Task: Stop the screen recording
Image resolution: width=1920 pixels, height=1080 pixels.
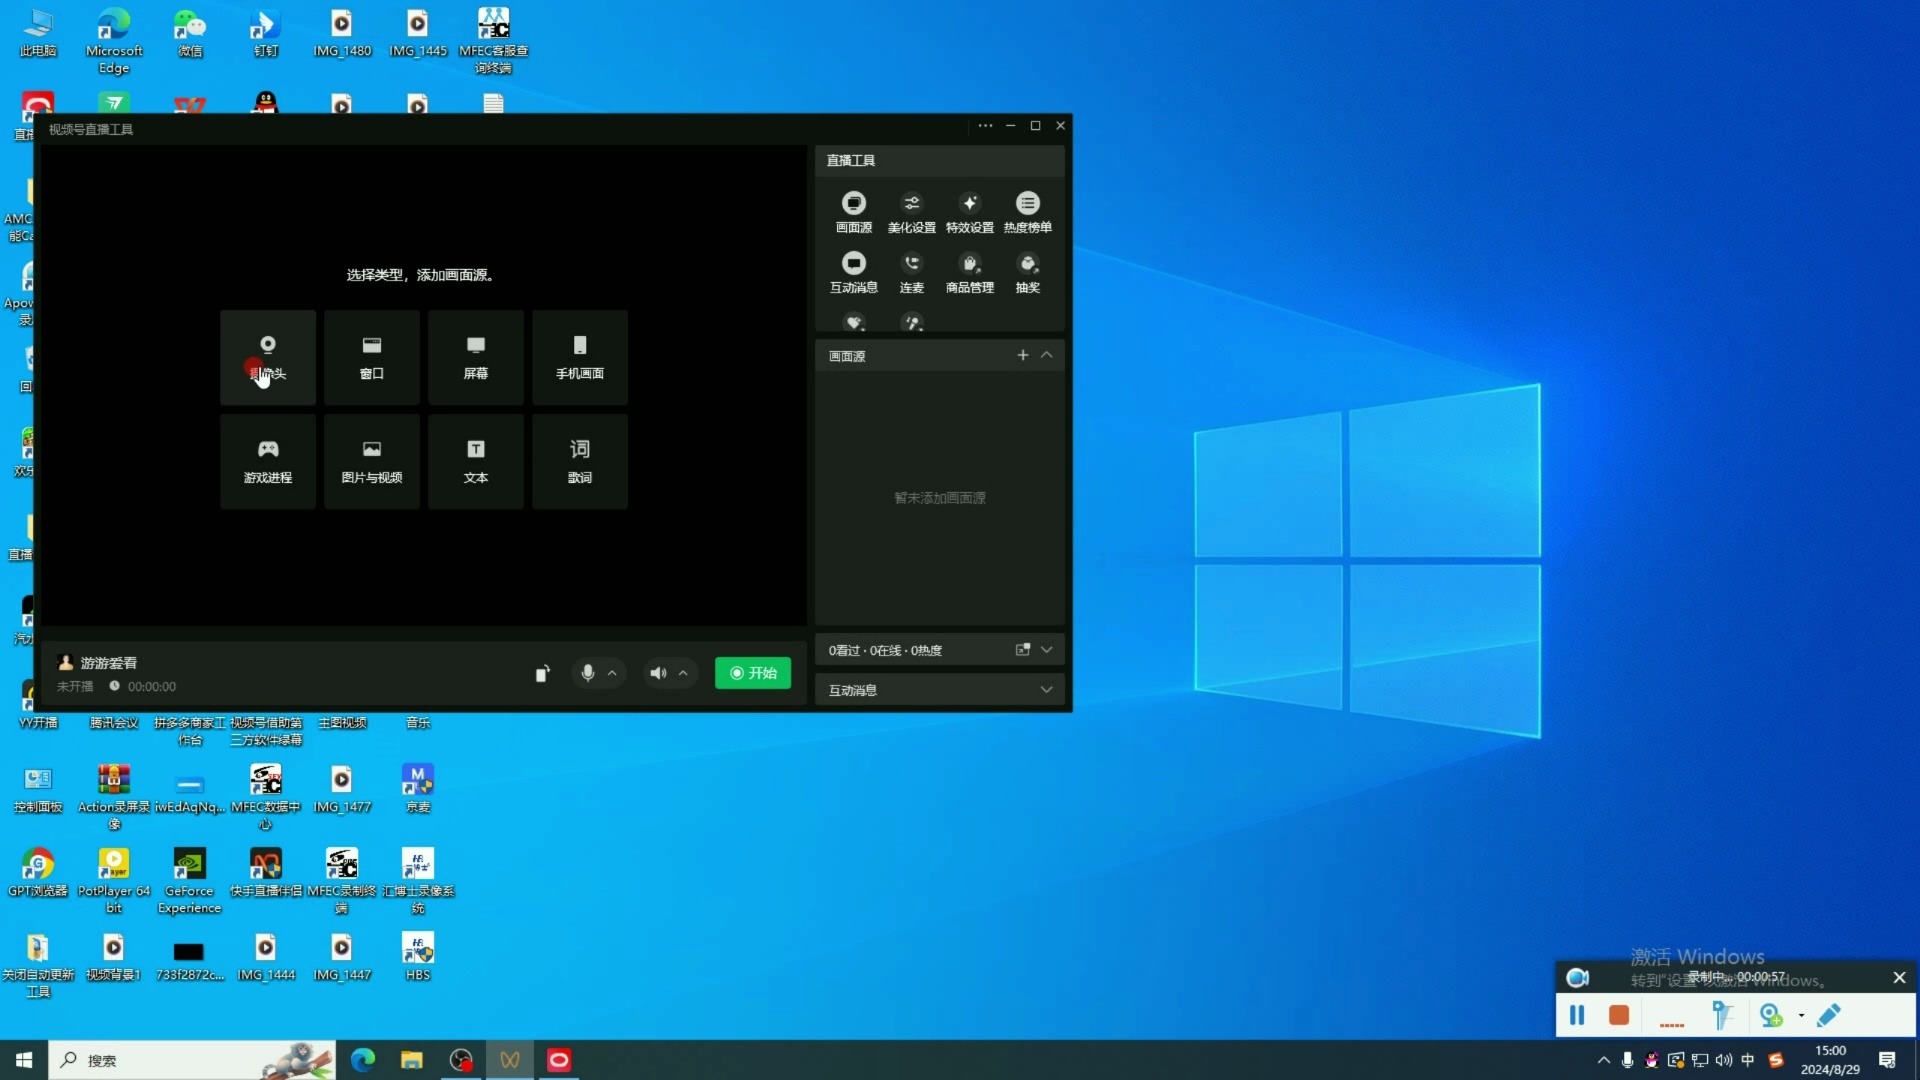Action: pyautogui.click(x=1619, y=1016)
